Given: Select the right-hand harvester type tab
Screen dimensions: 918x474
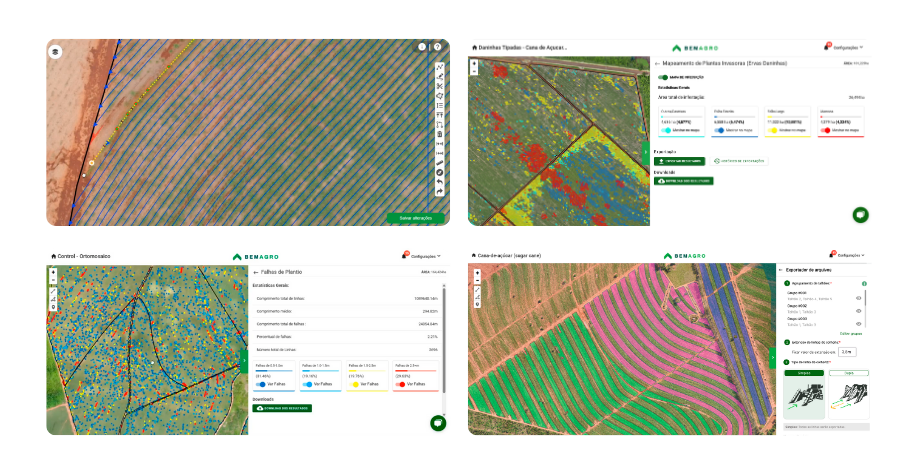Looking at the screenshot, I should tap(848, 373).
